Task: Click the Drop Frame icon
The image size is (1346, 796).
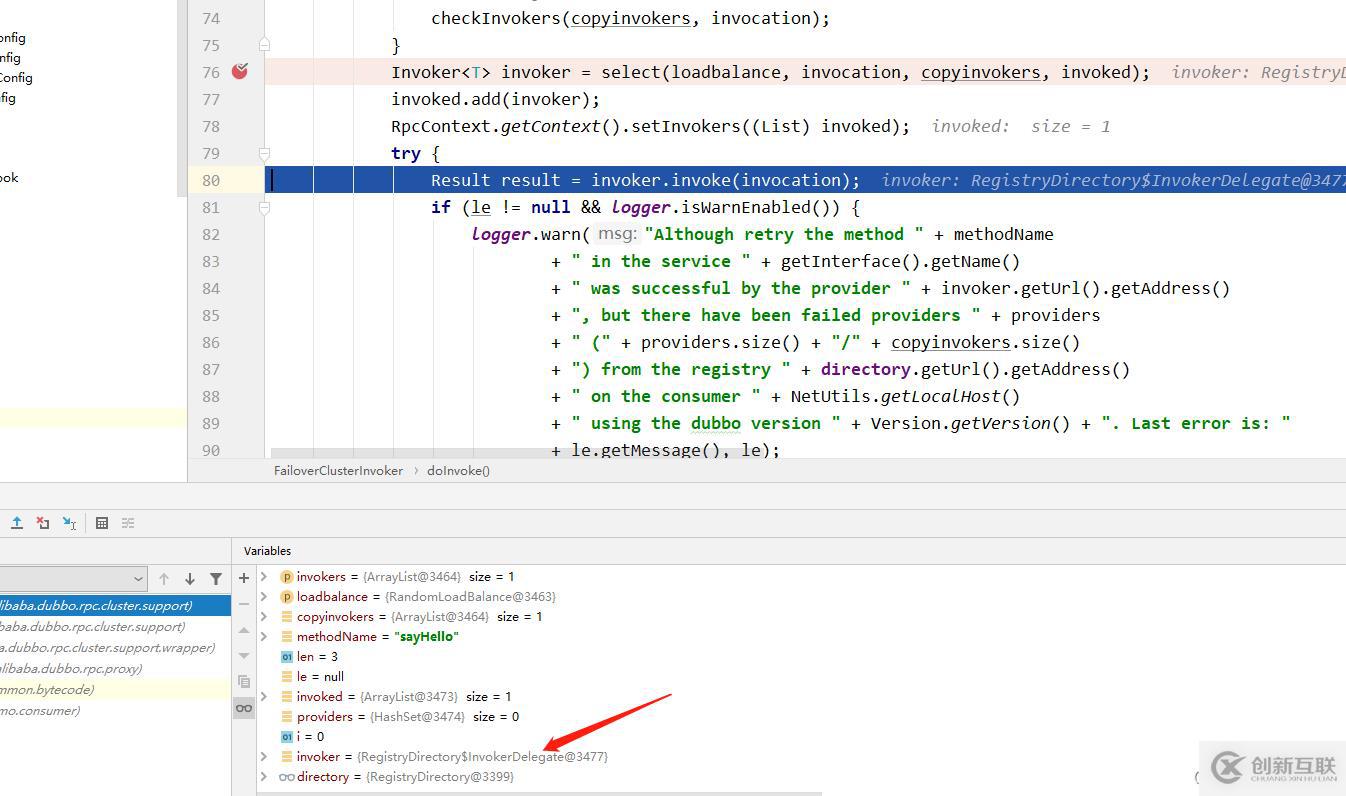Action: coord(43,523)
